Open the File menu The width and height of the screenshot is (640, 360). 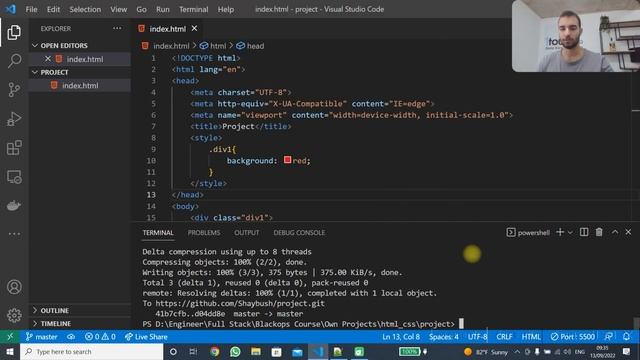tap(31, 9)
